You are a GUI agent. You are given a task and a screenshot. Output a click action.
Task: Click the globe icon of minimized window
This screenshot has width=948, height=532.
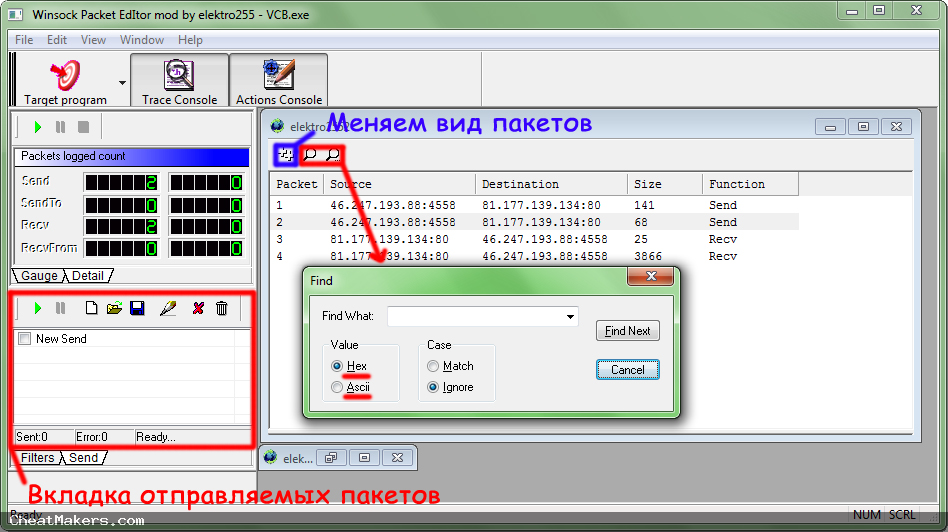point(271,457)
